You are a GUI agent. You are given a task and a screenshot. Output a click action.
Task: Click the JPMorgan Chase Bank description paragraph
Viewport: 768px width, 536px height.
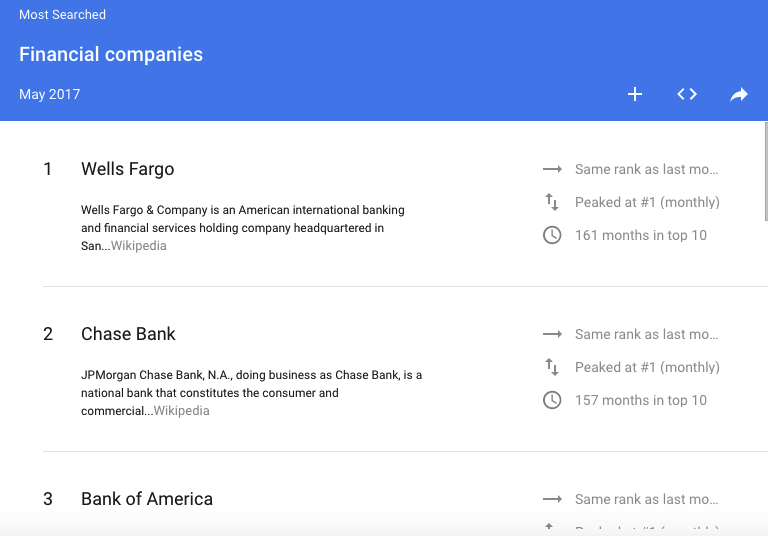251,393
